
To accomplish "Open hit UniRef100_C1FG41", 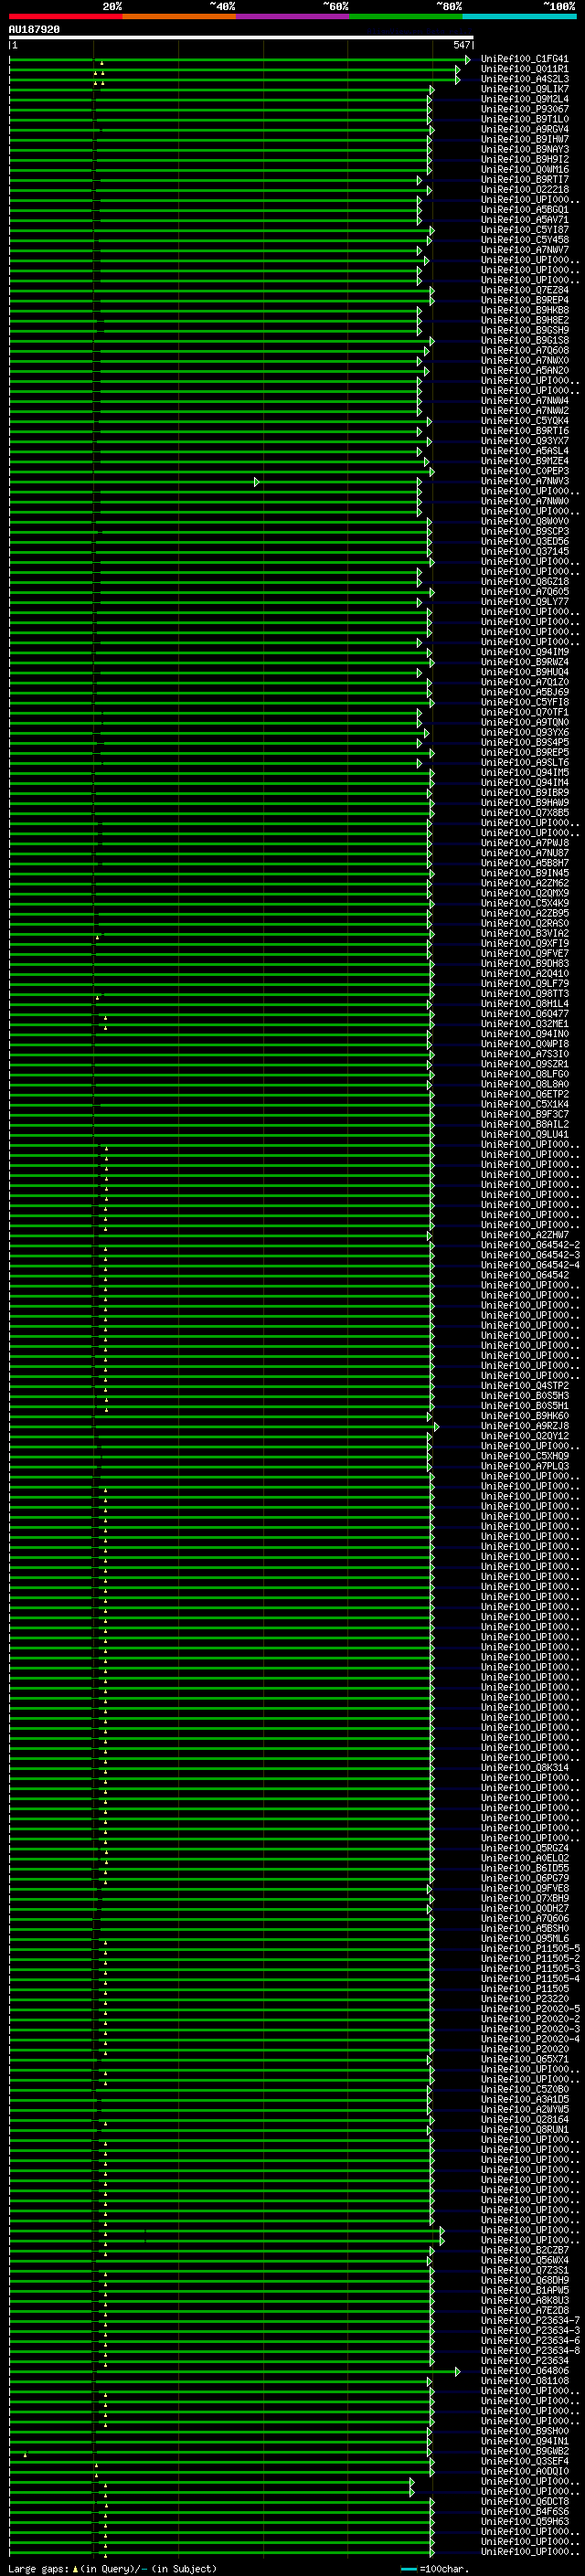I will tap(525, 59).
